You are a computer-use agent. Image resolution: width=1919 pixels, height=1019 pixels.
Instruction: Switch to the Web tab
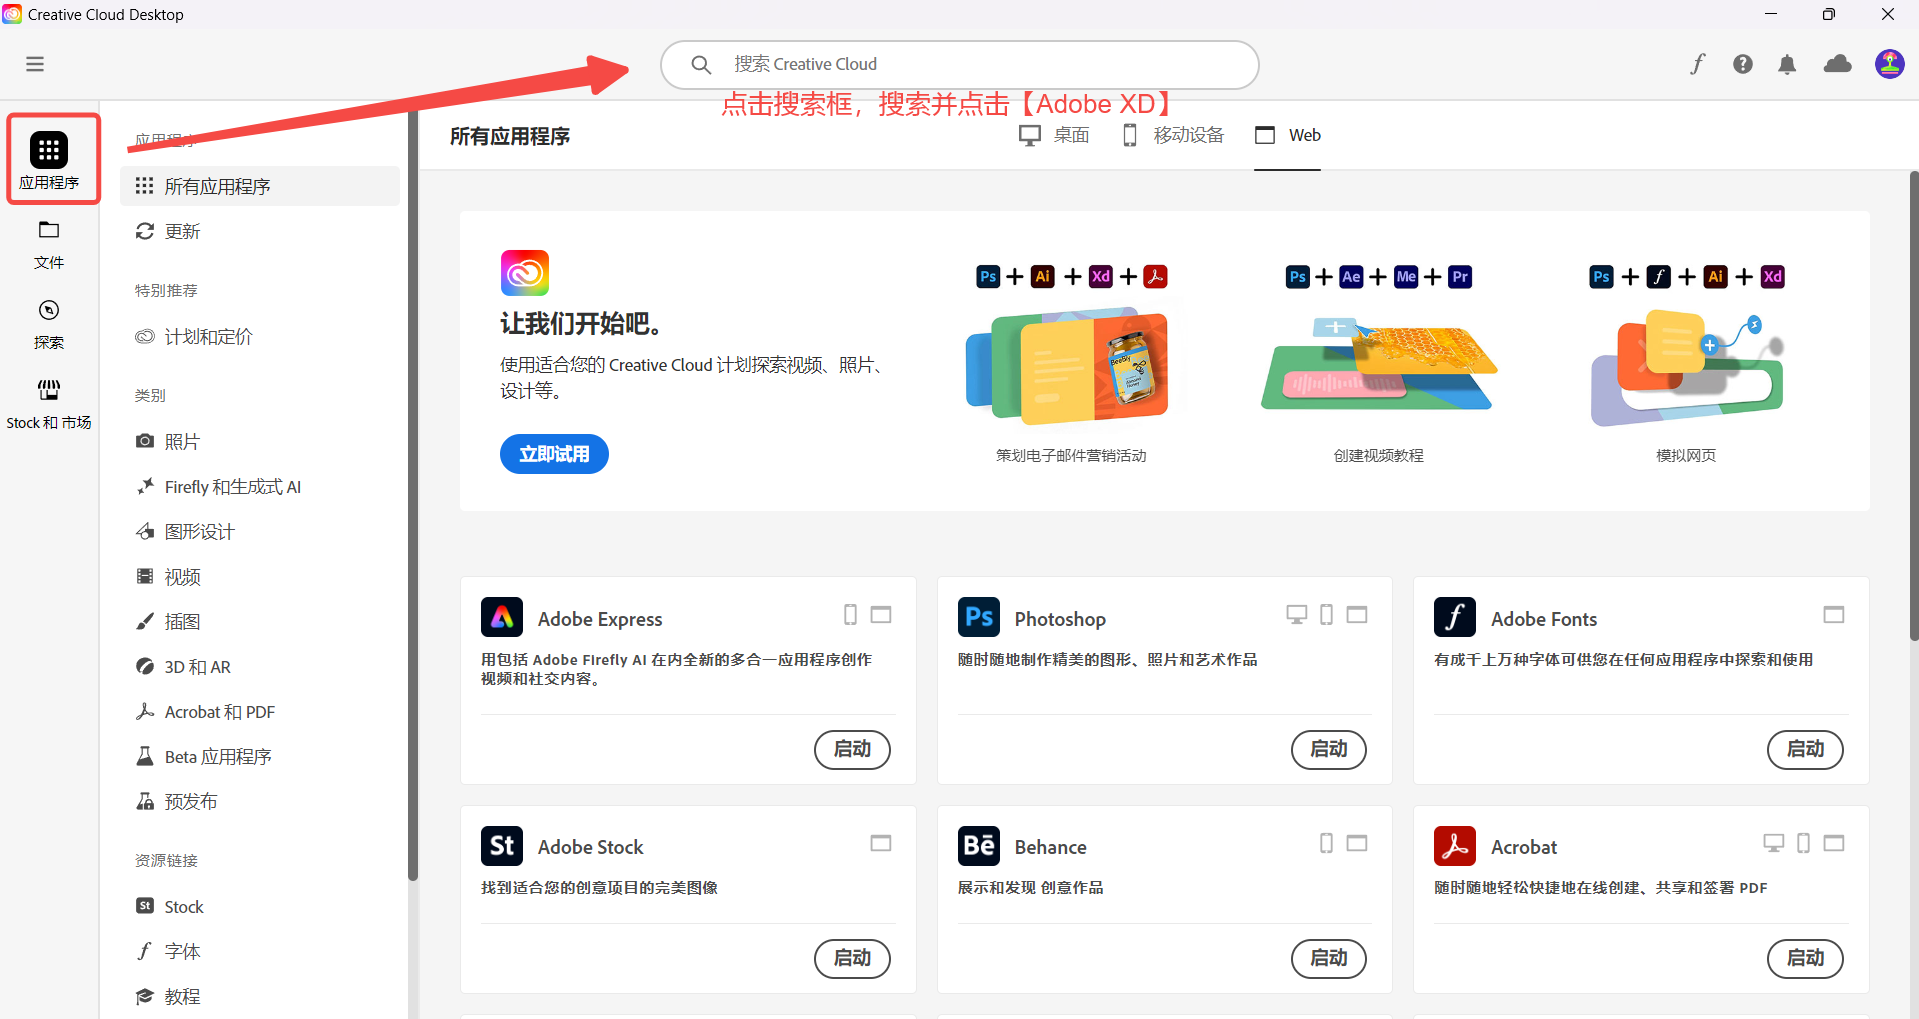click(x=1288, y=135)
